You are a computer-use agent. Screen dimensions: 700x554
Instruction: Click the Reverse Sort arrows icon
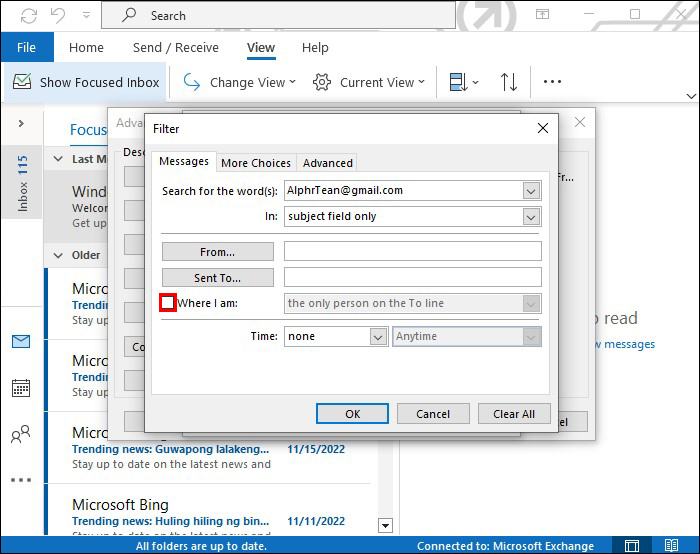point(508,82)
